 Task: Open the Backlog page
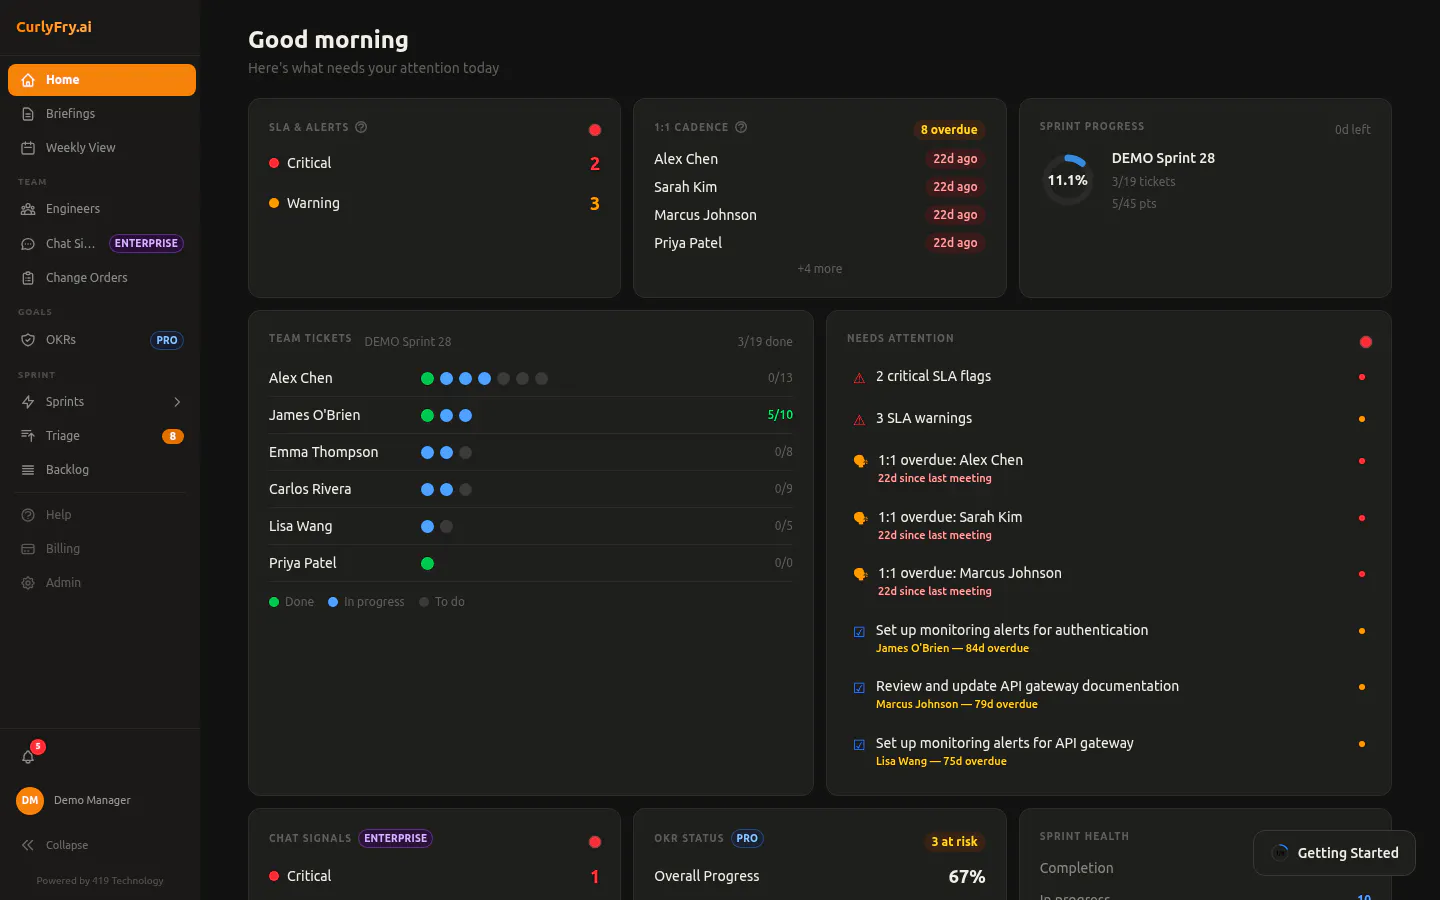102,470
